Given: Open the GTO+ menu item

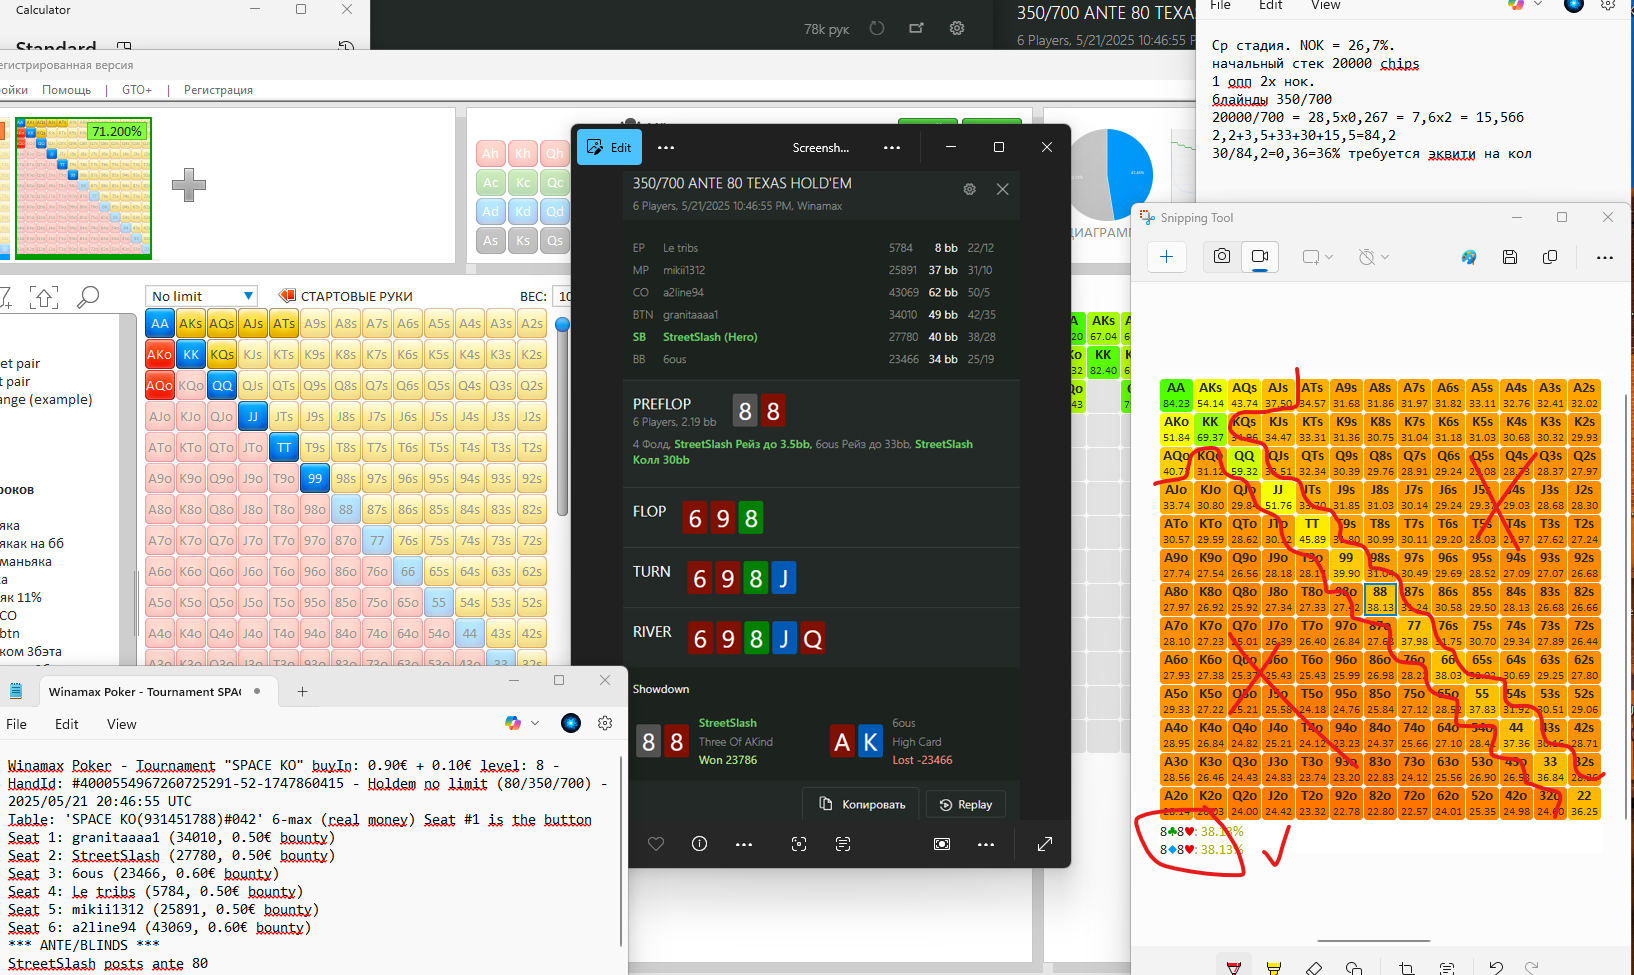Looking at the screenshot, I should [x=137, y=90].
